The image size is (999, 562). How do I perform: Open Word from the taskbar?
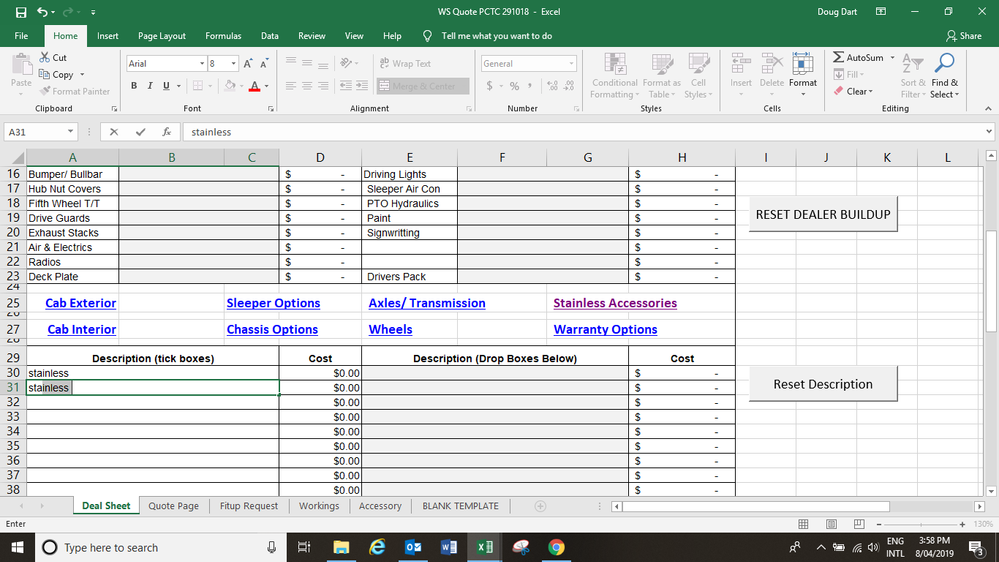(x=449, y=547)
